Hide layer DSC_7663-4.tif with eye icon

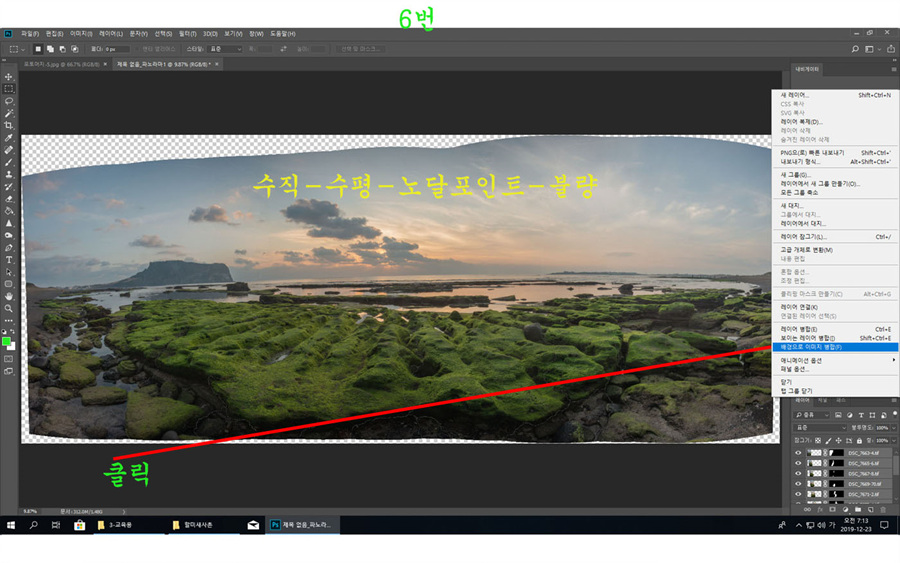pyautogui.click(x=798, y=453)
